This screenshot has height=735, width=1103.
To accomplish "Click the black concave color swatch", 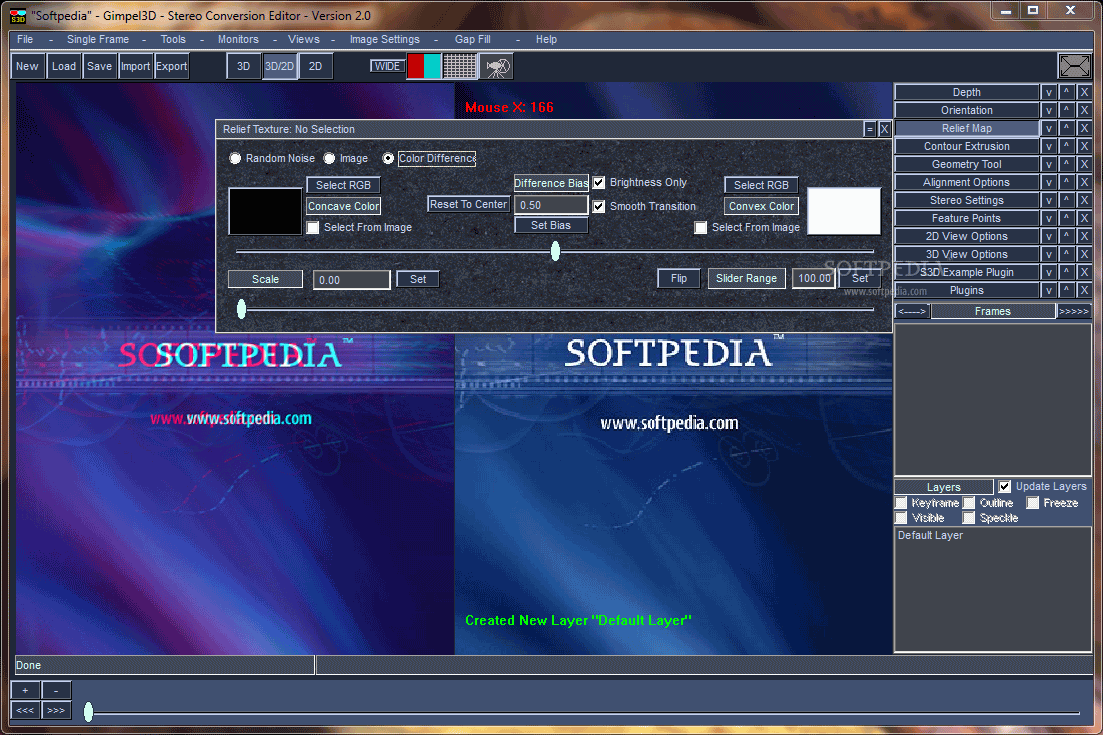I will [265, 211].
